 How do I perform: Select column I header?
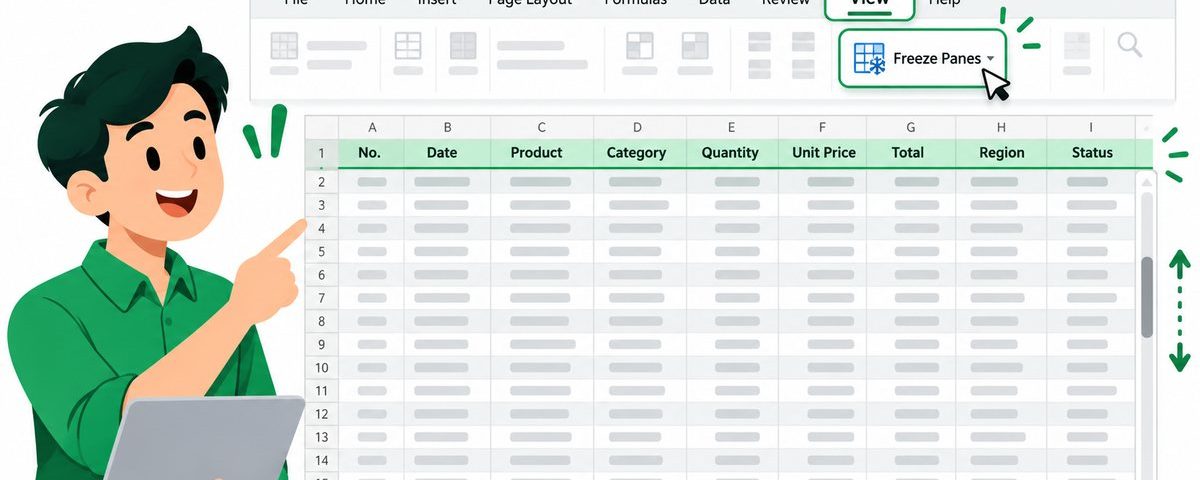click(1091, 127)
